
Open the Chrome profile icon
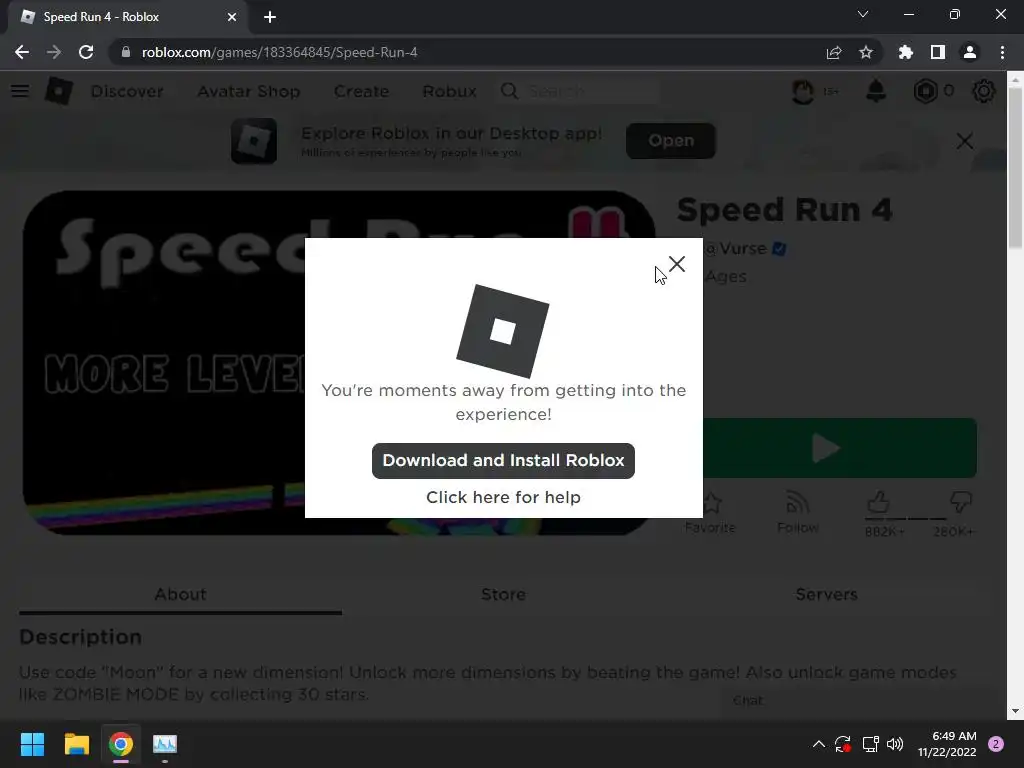[970, 52]
